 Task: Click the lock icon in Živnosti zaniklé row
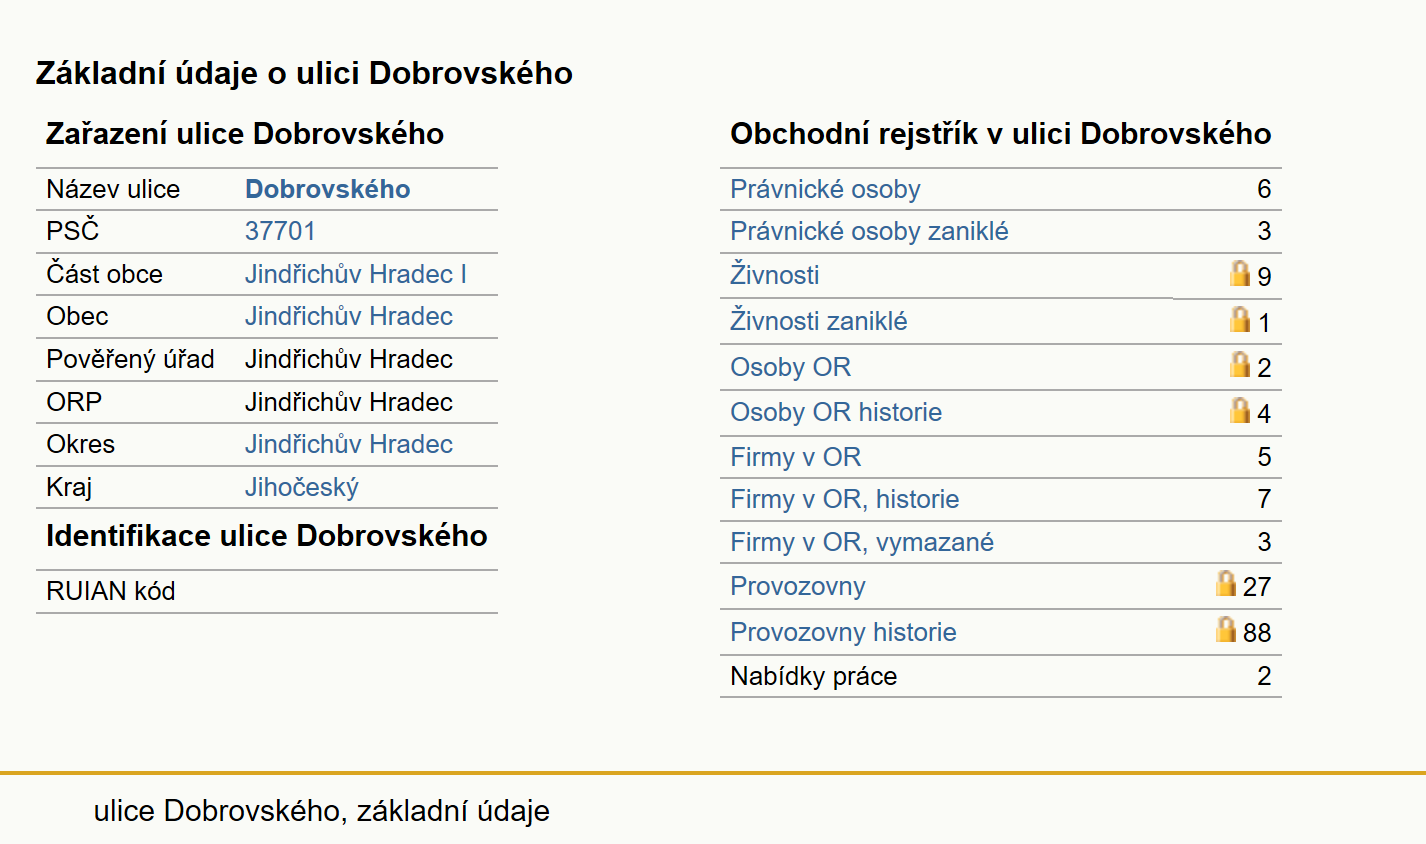pyautogui.click(x=1240, y=319)
